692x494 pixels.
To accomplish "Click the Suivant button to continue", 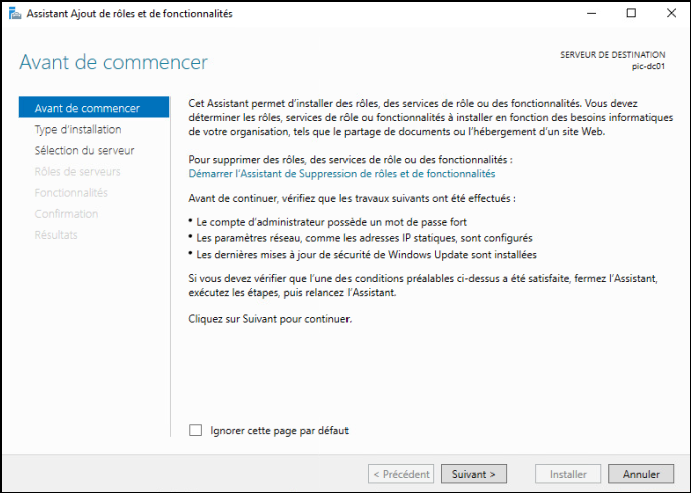I will (474, 474).
